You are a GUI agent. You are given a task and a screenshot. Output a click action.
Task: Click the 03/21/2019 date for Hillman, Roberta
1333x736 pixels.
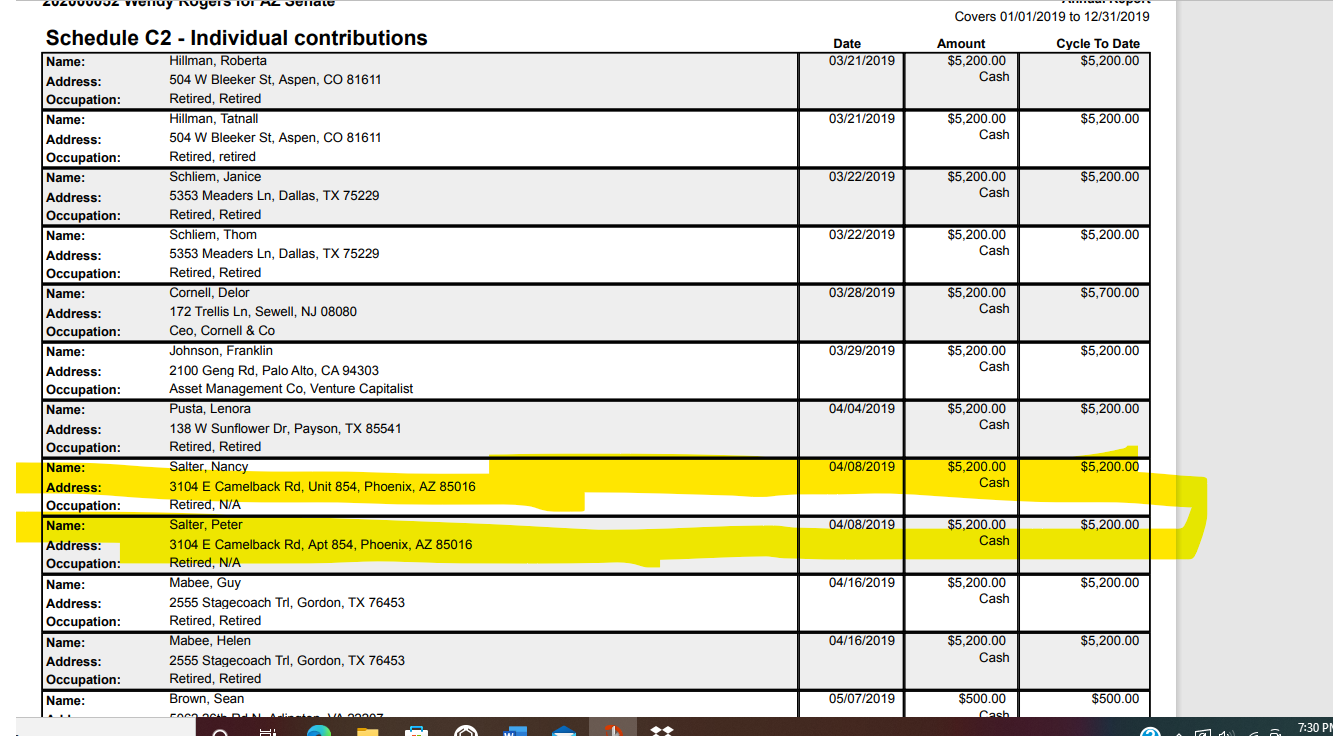[862, 60]
